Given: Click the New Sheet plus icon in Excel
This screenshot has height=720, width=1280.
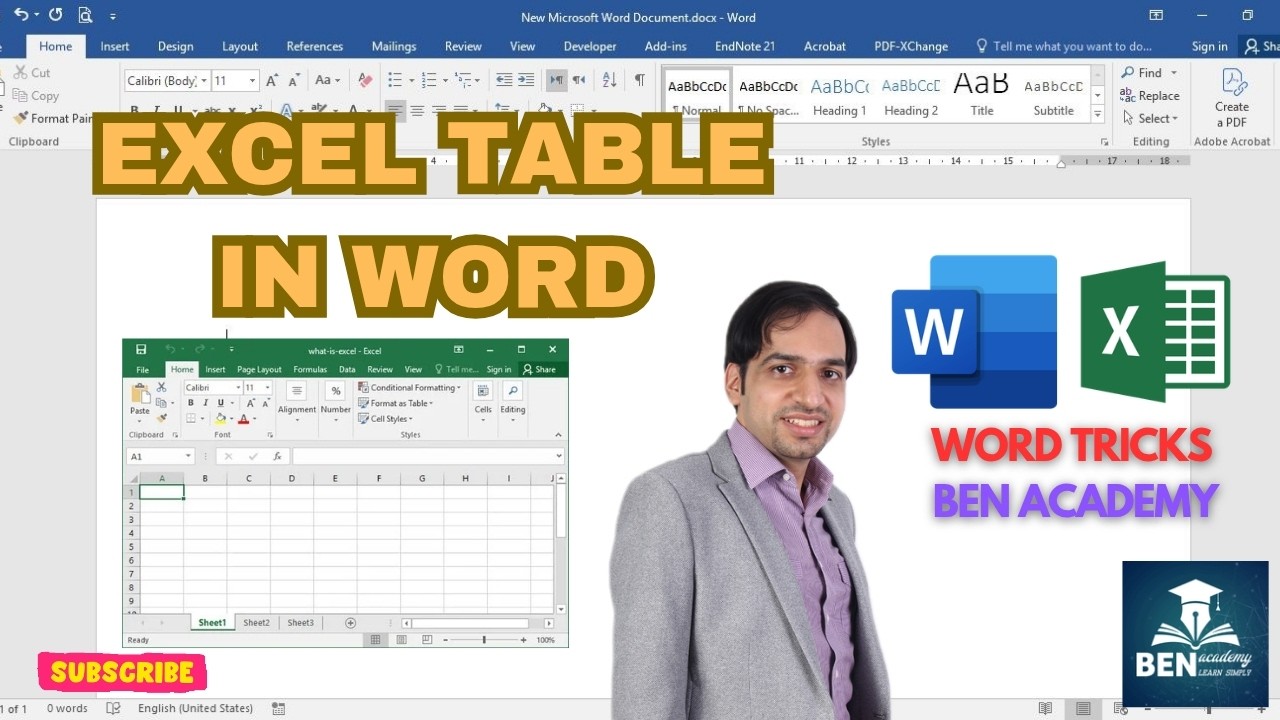Looking at the screenshot, I should 350,622.
